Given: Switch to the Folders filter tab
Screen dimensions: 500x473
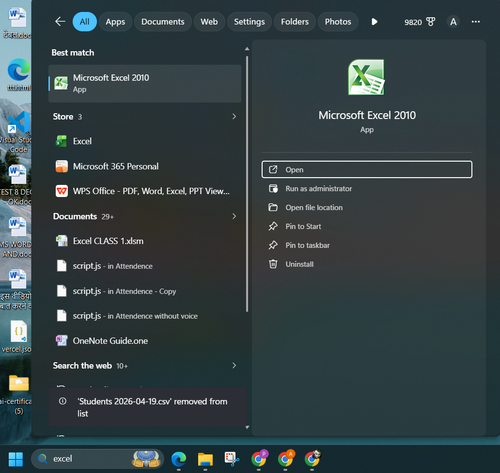Looking at the screenshot, I should pos(295,22).
